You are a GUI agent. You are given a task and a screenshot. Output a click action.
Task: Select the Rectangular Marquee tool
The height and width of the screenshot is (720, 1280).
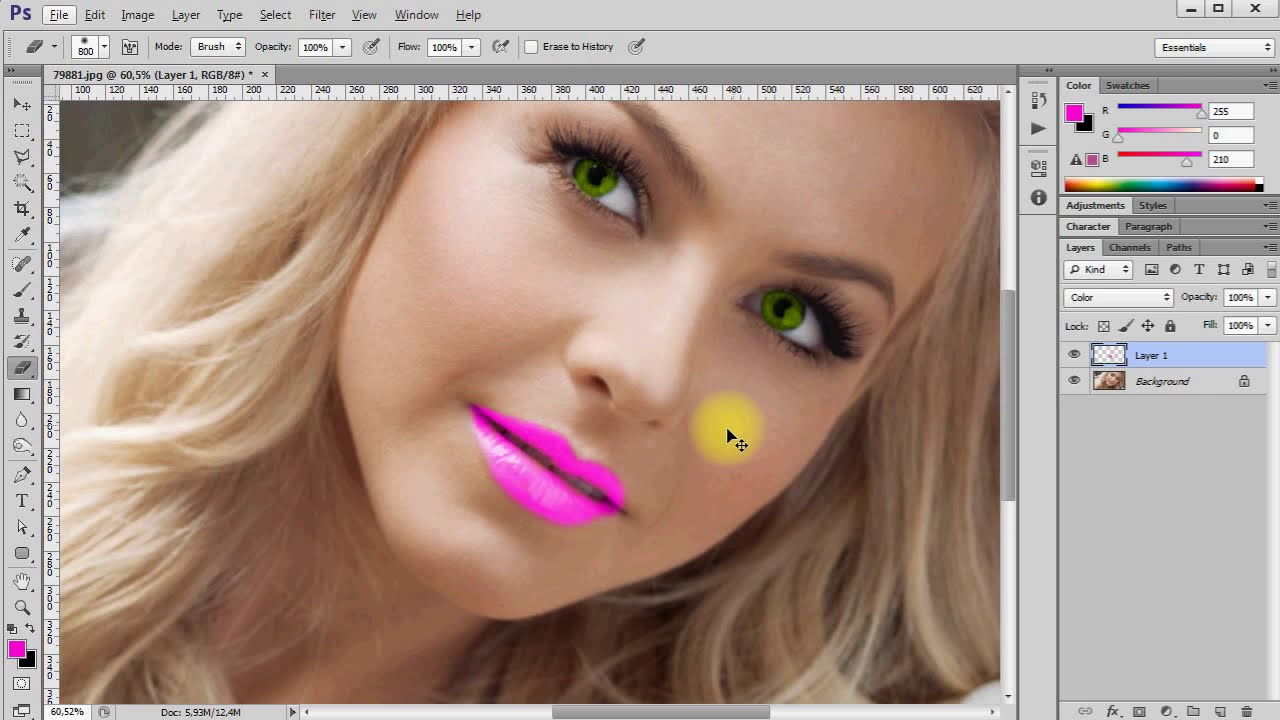[x=22, y=131]
